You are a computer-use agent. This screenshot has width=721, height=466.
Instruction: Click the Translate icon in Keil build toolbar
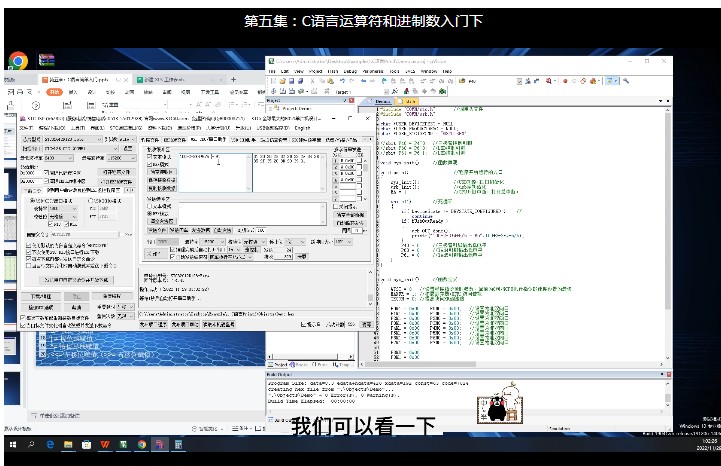click(274, 91)
